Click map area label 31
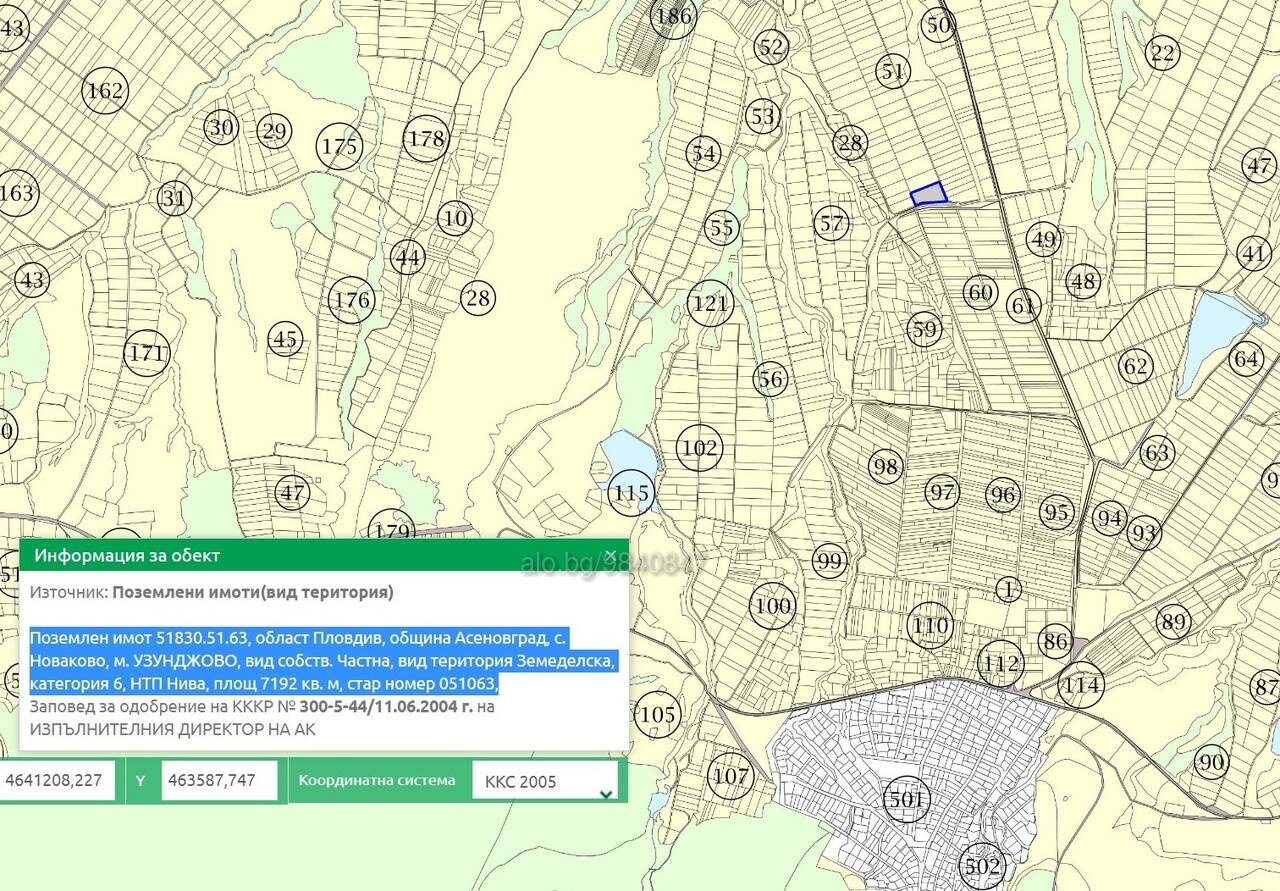 (174, 198)
